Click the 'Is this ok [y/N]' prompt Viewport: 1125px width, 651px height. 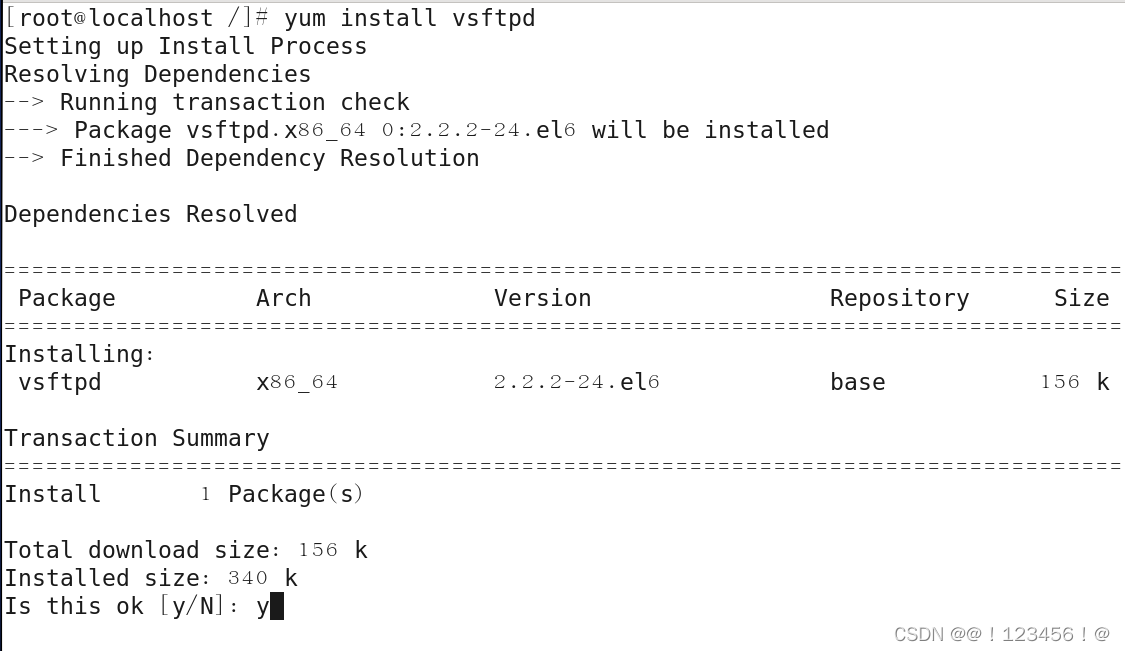(x=122, y=606)
